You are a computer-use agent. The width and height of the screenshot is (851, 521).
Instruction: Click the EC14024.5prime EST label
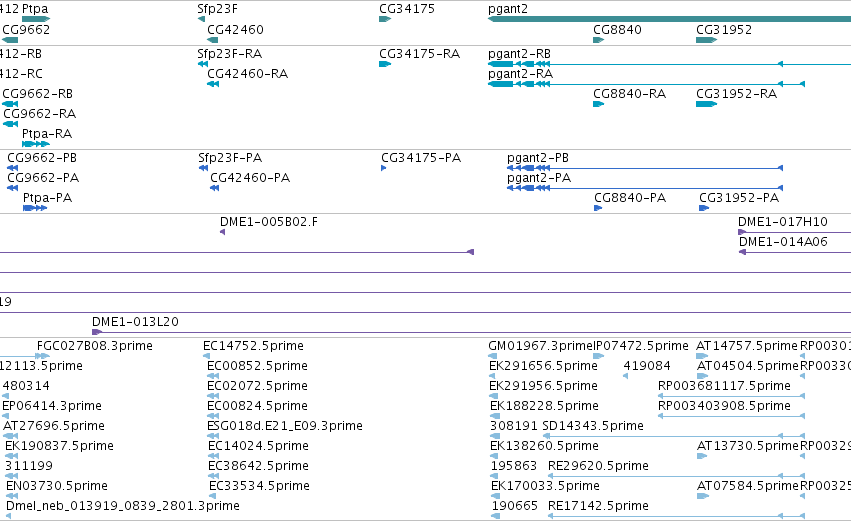point(258,446)
